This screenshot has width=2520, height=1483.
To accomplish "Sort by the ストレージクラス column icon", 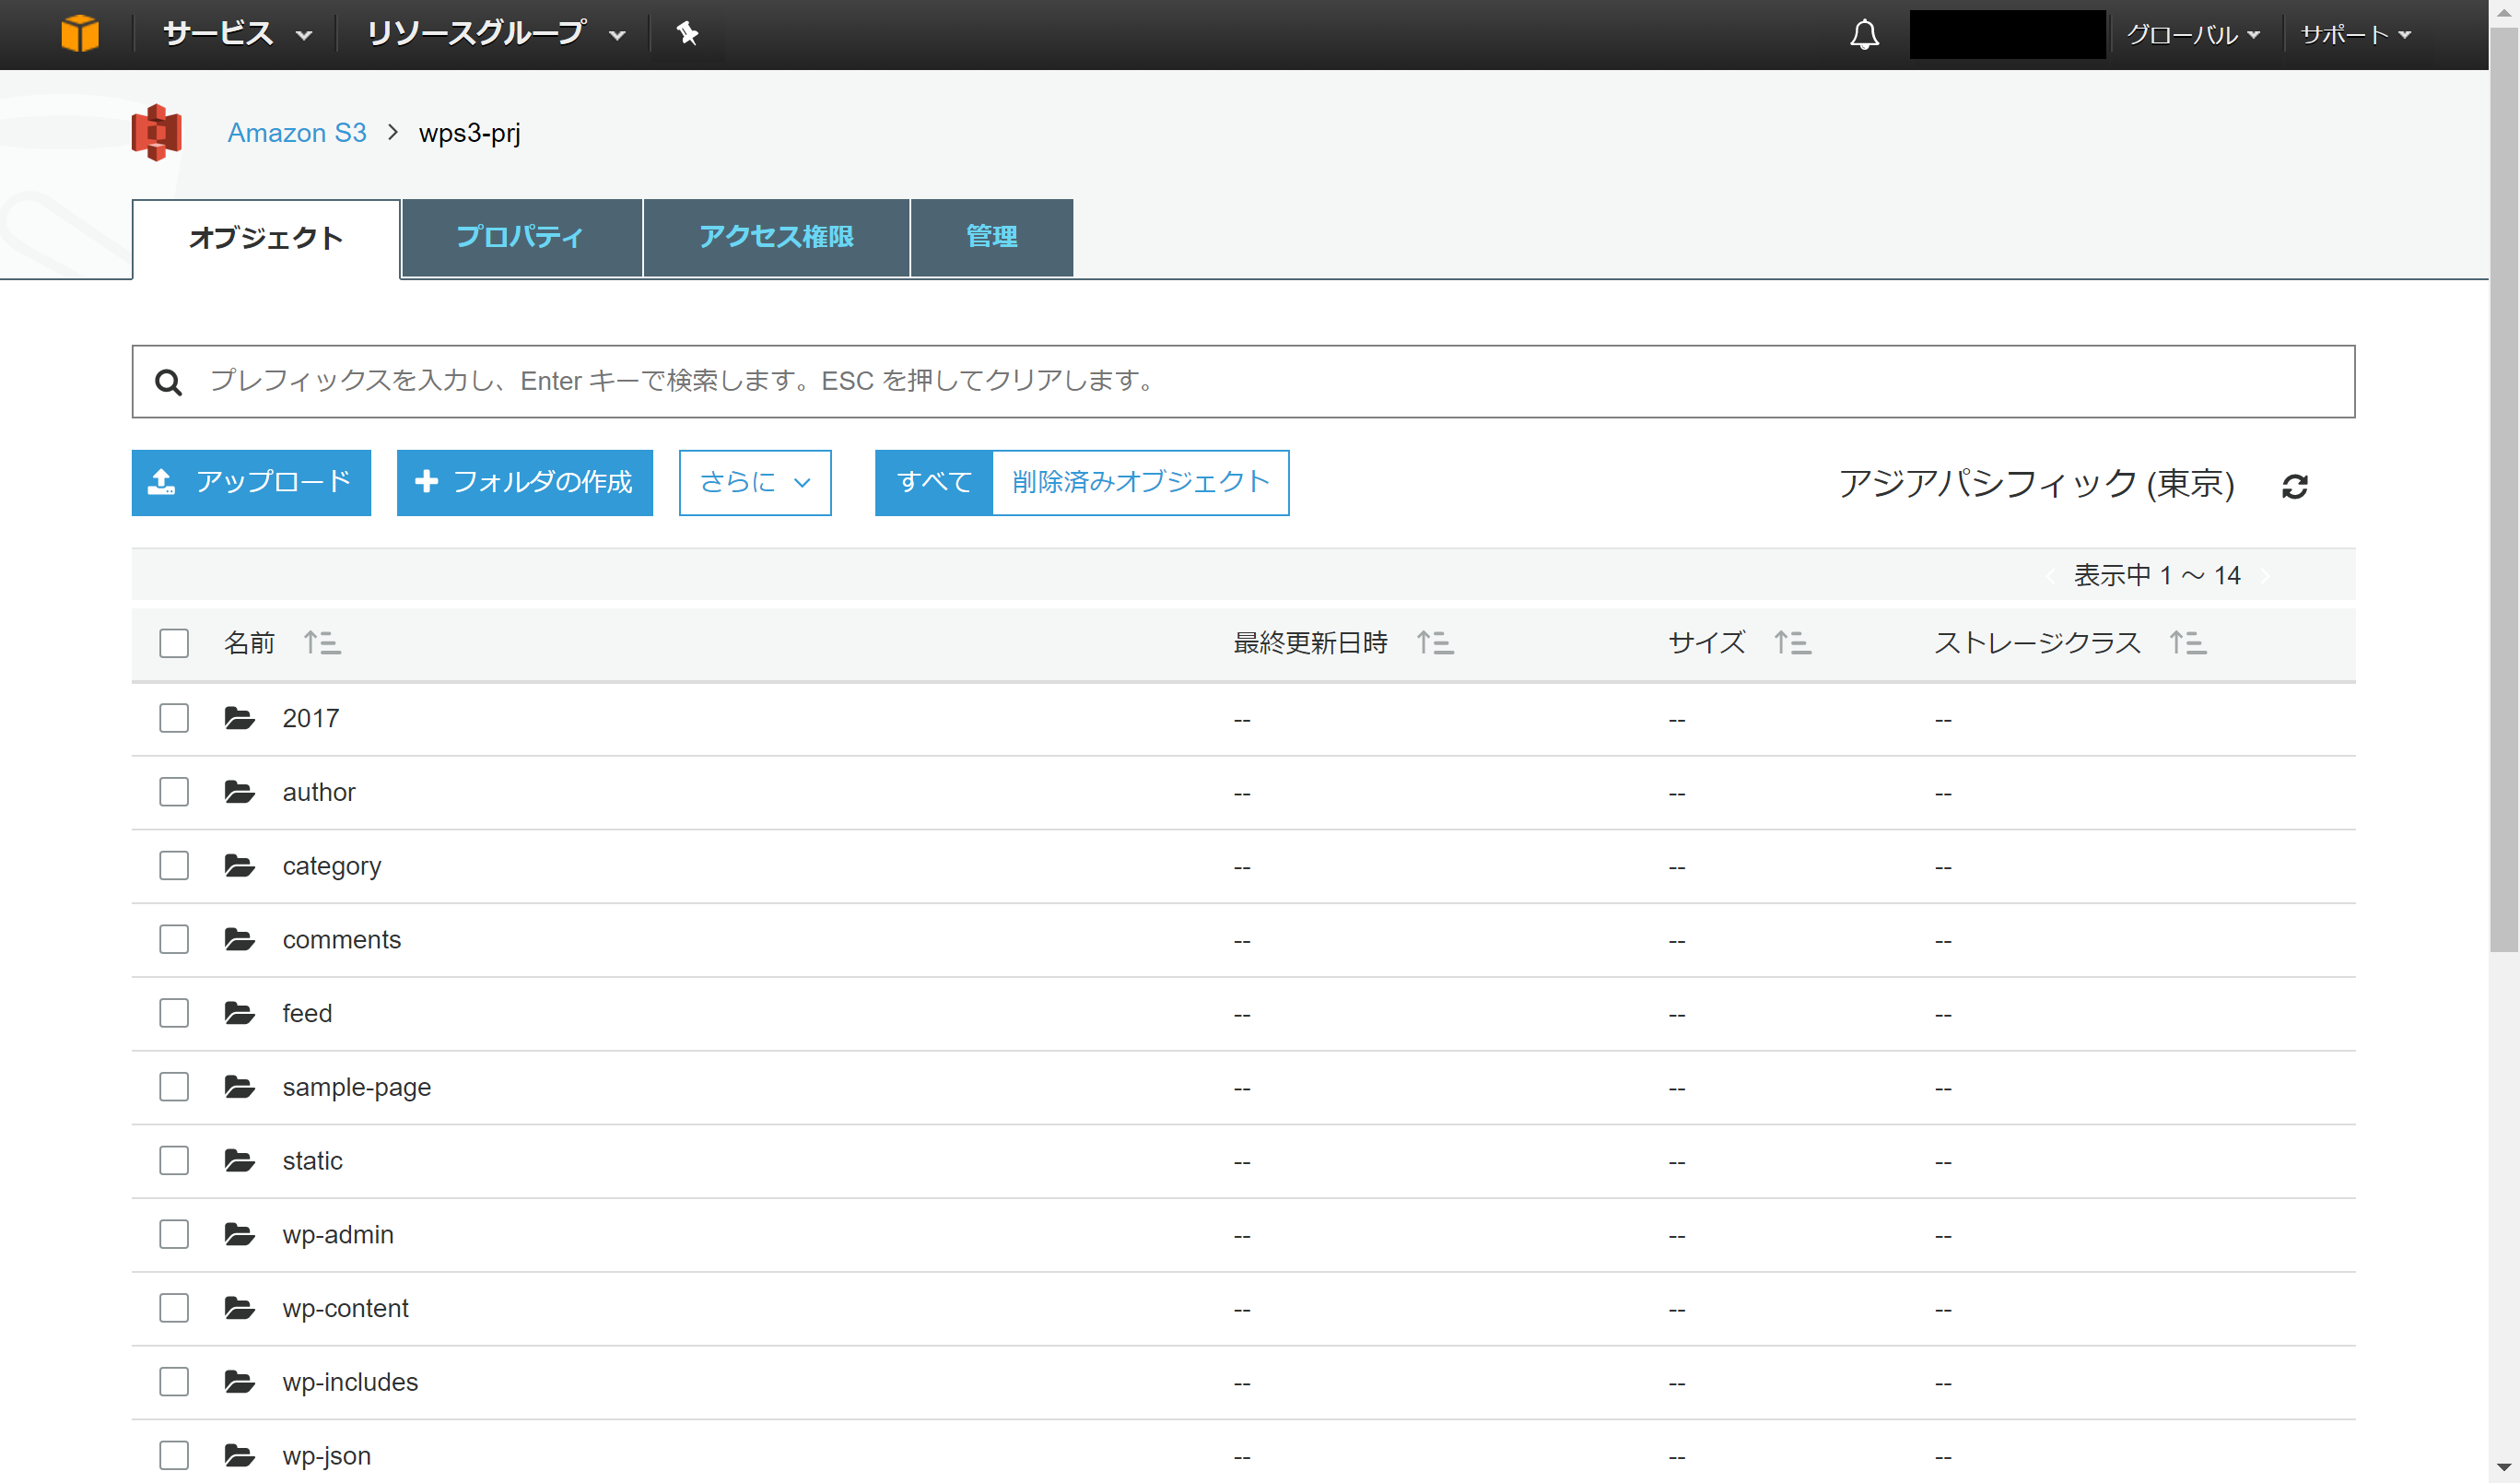I will (x=2187, y=642).
